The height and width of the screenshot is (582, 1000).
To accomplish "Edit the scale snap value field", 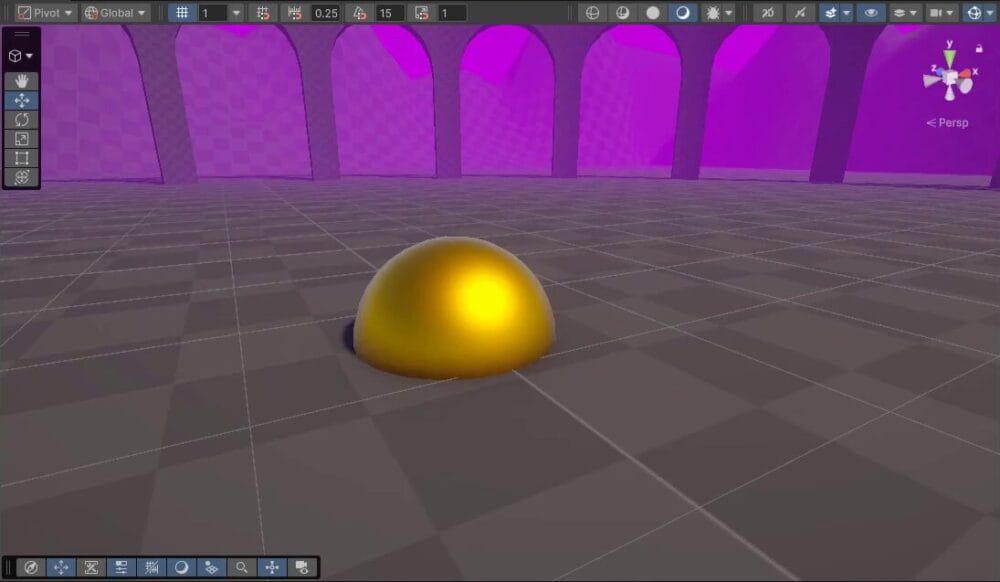I will [x=452, y=13].
